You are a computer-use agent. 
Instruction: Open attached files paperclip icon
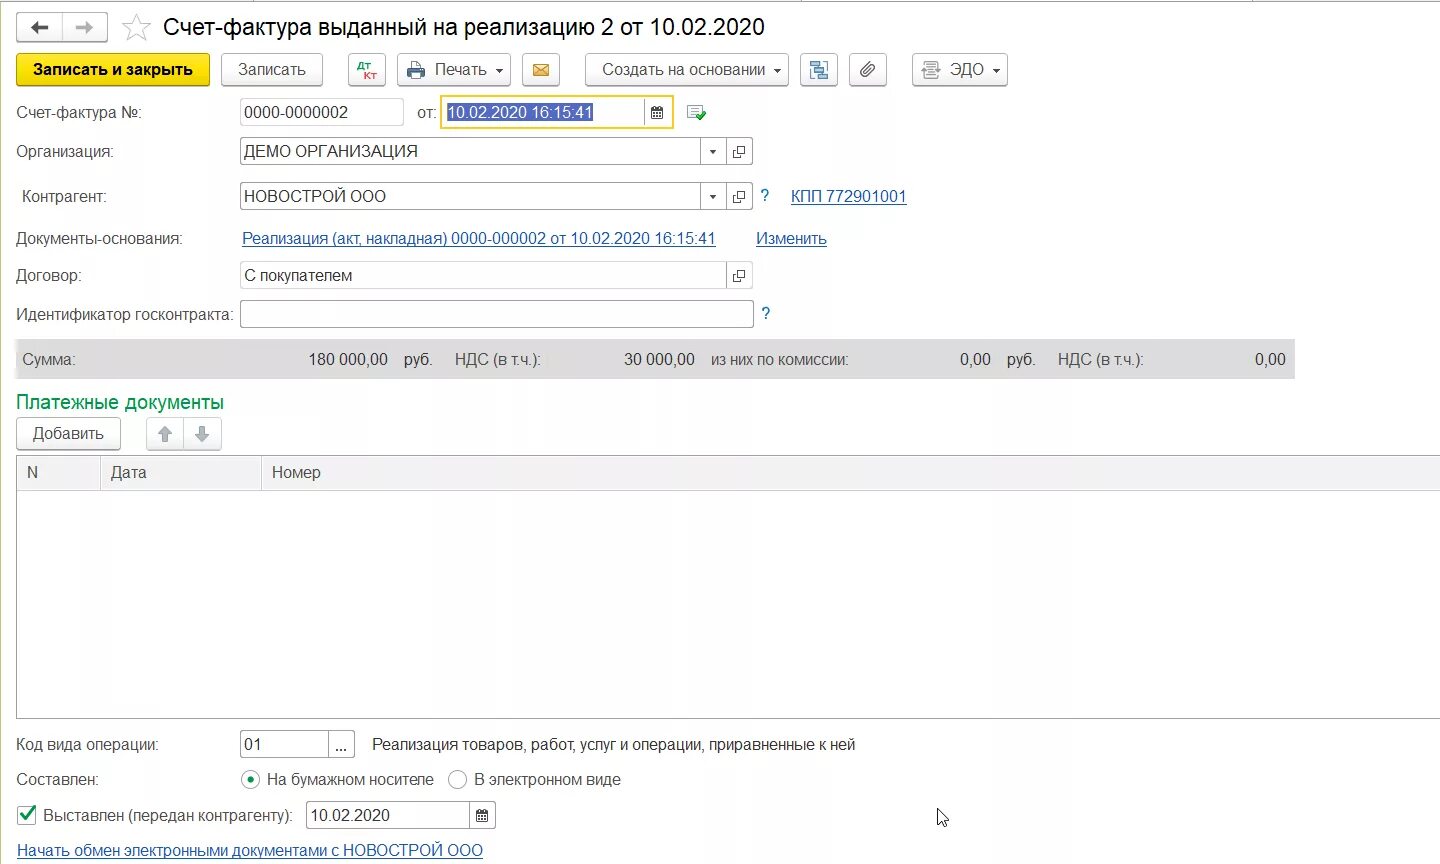(x=868, y=70)
